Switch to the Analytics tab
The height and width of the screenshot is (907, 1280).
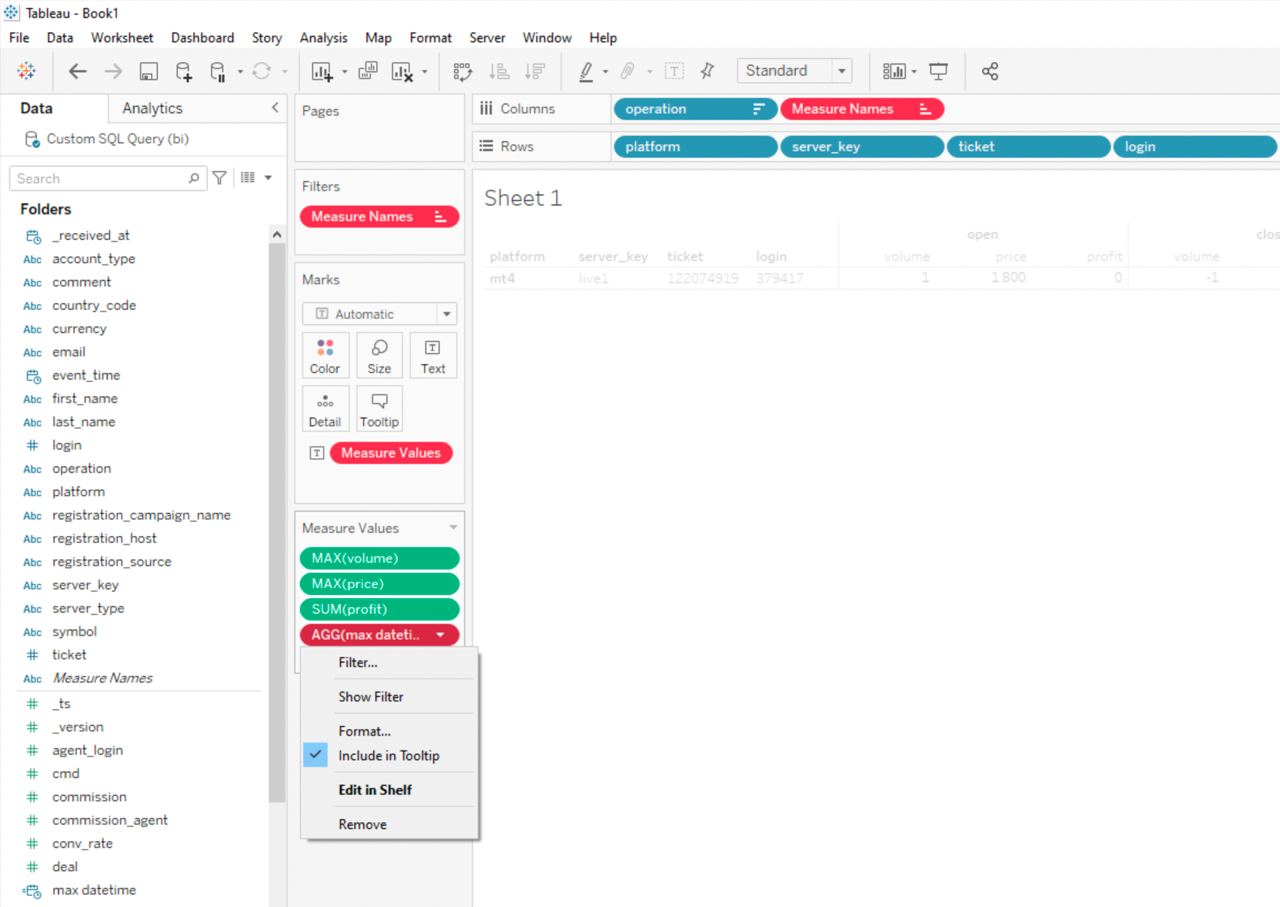(x=152, y=108)
